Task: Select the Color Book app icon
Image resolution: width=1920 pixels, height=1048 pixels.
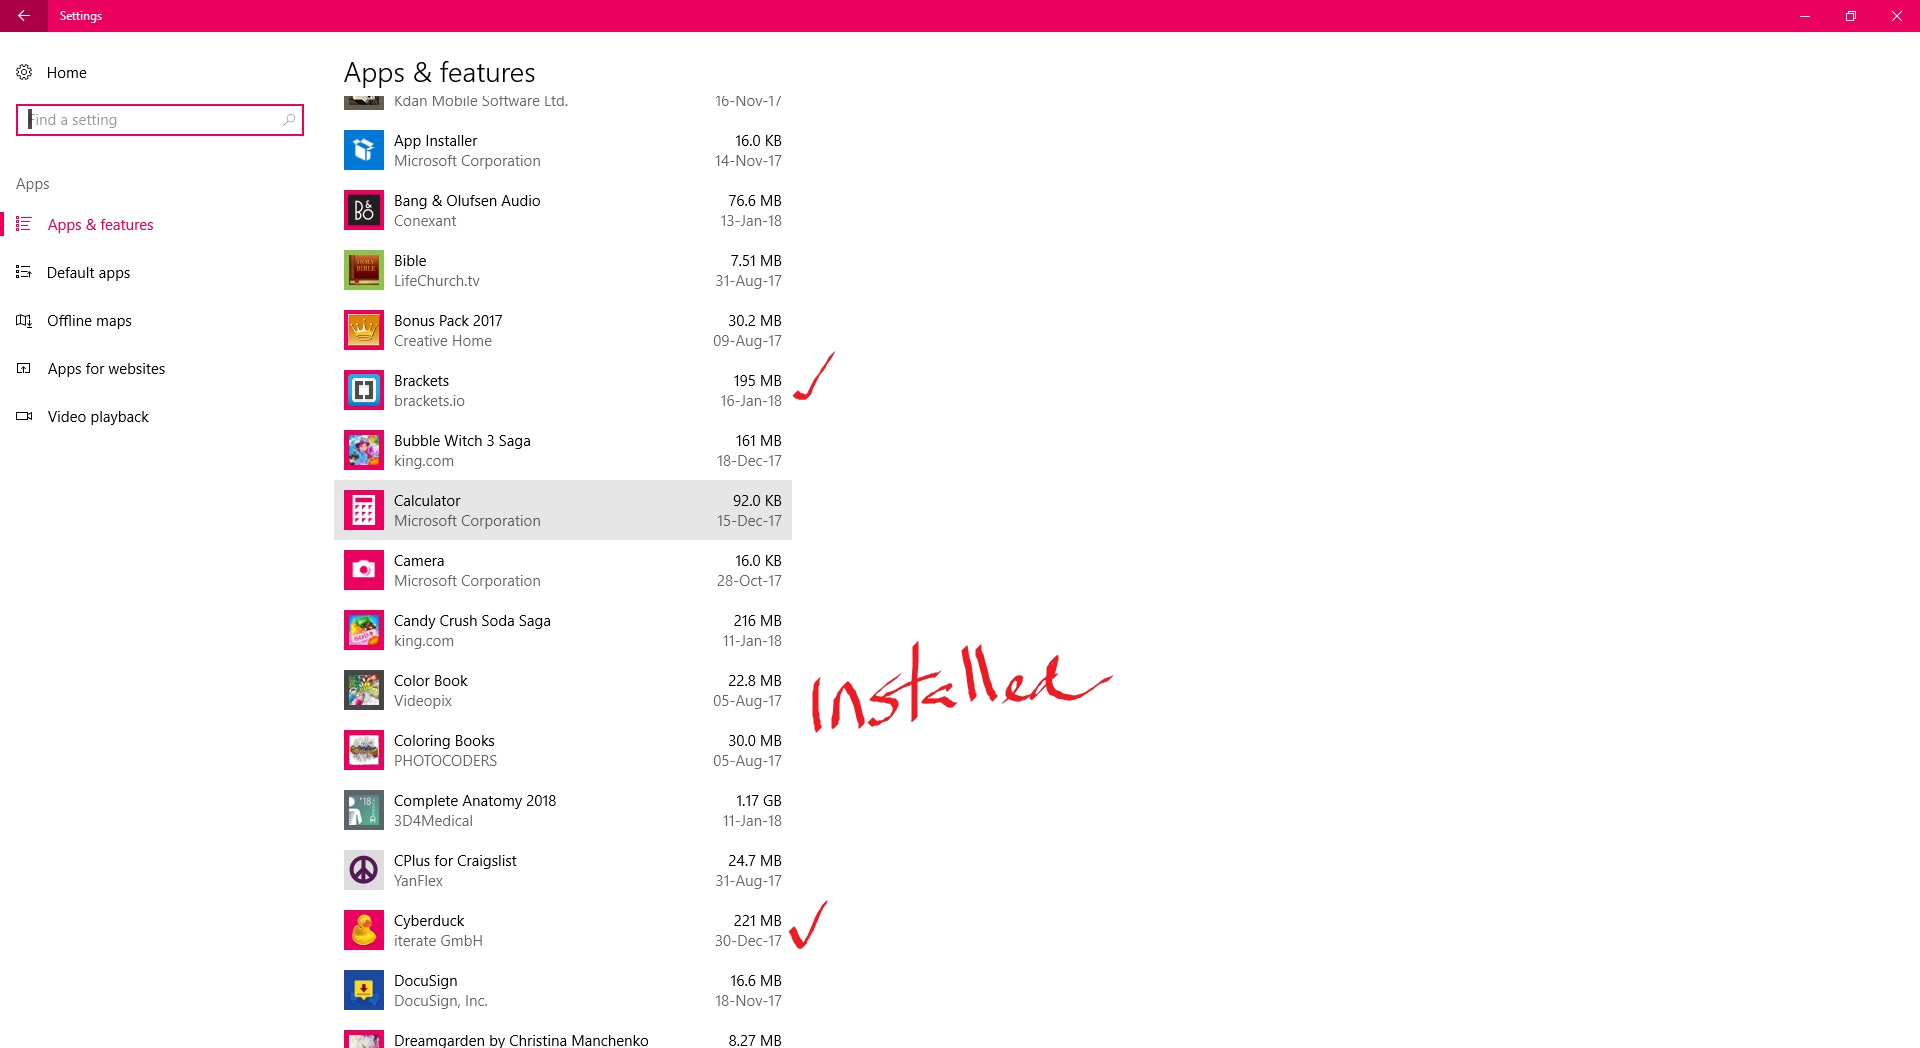Action: (364, 690)
